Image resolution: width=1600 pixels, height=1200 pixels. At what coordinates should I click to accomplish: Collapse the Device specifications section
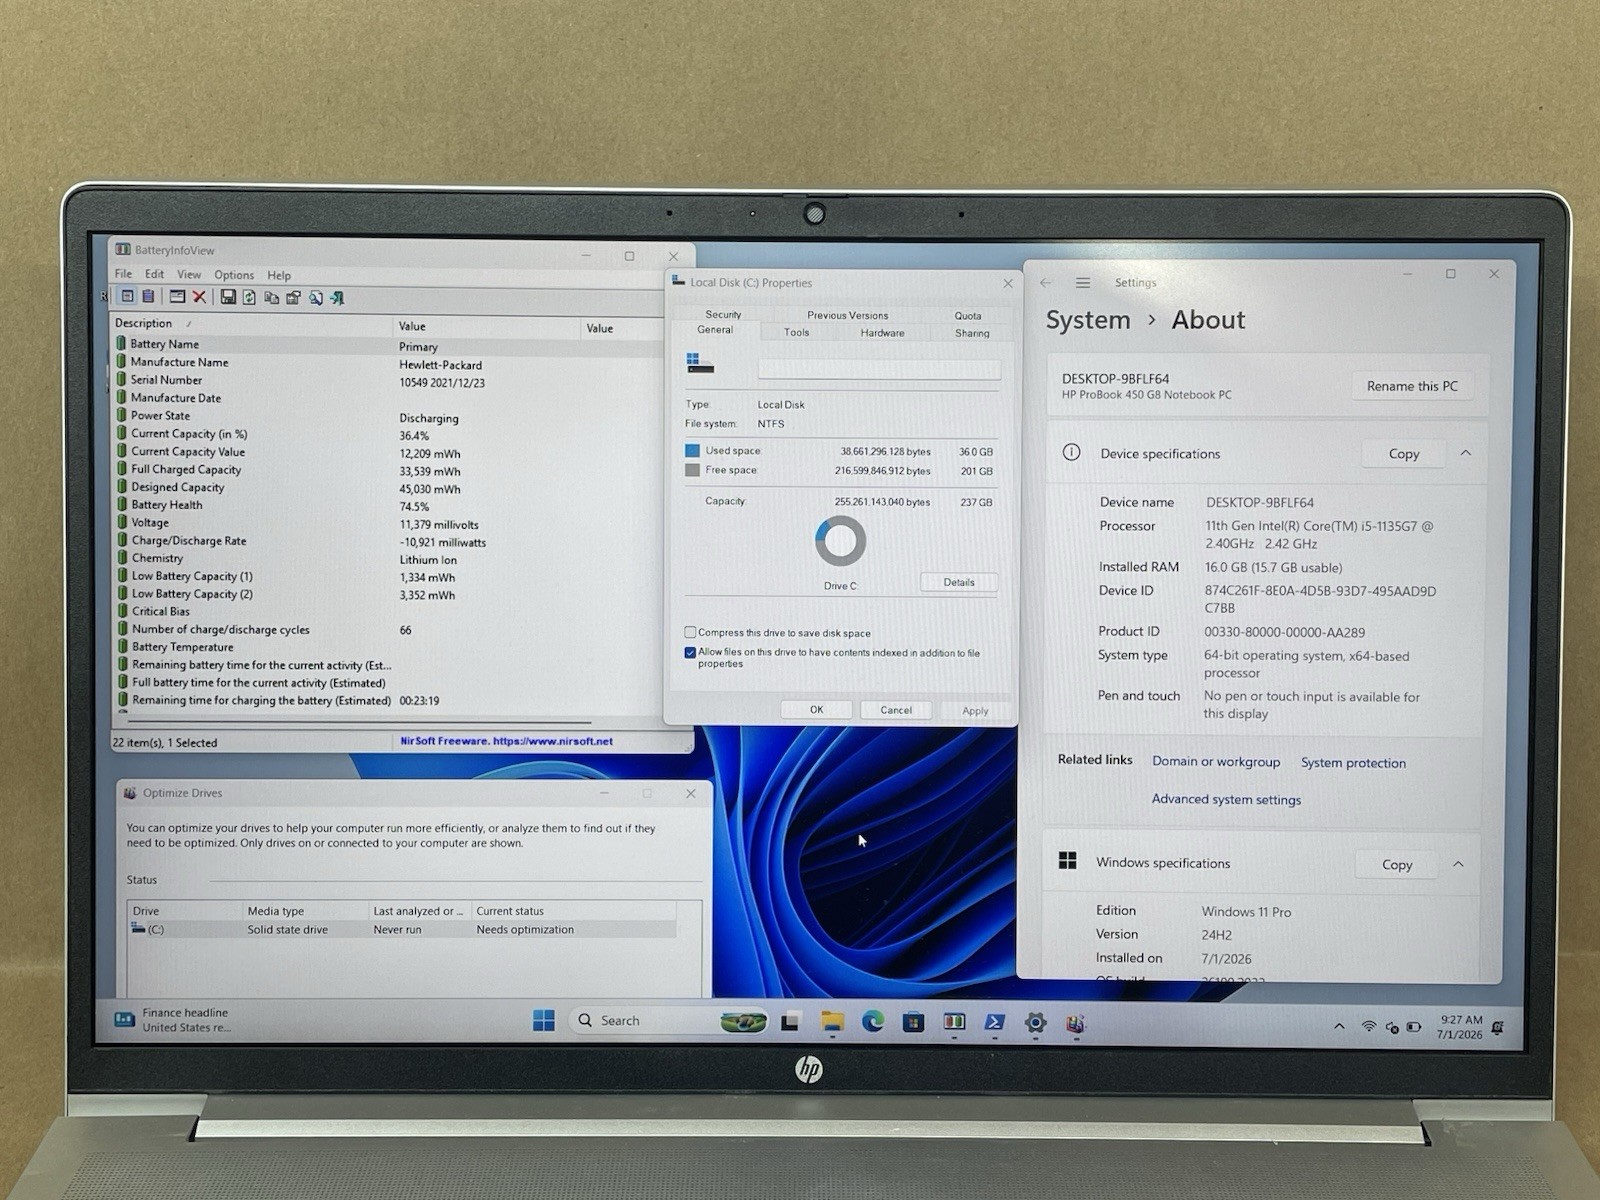1466,453
